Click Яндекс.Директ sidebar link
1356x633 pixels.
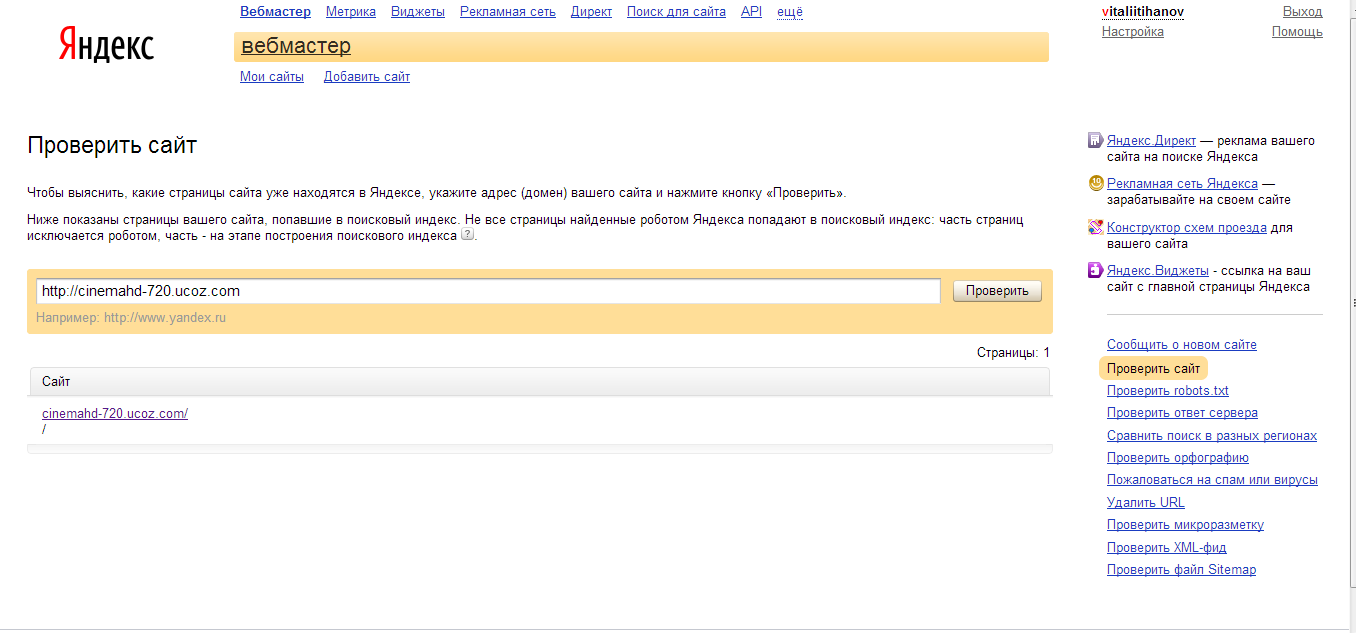pos(1151,141)
